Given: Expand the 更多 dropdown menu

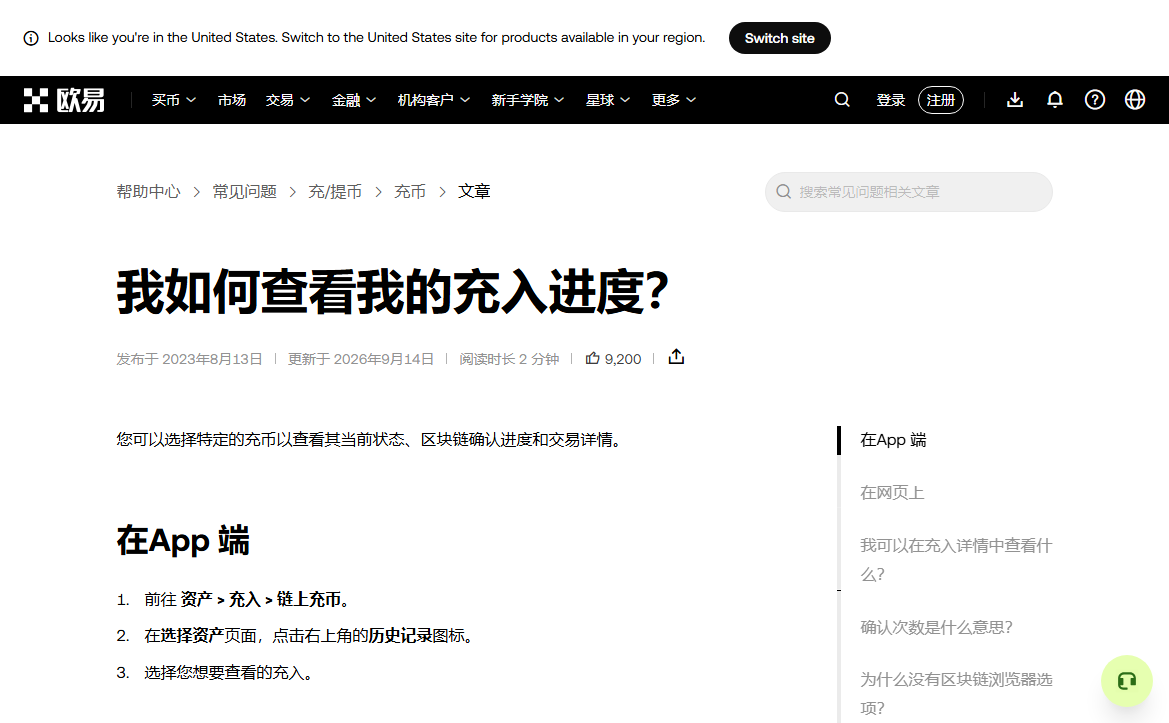Looking at the screenshot, I should click(674, 100).
